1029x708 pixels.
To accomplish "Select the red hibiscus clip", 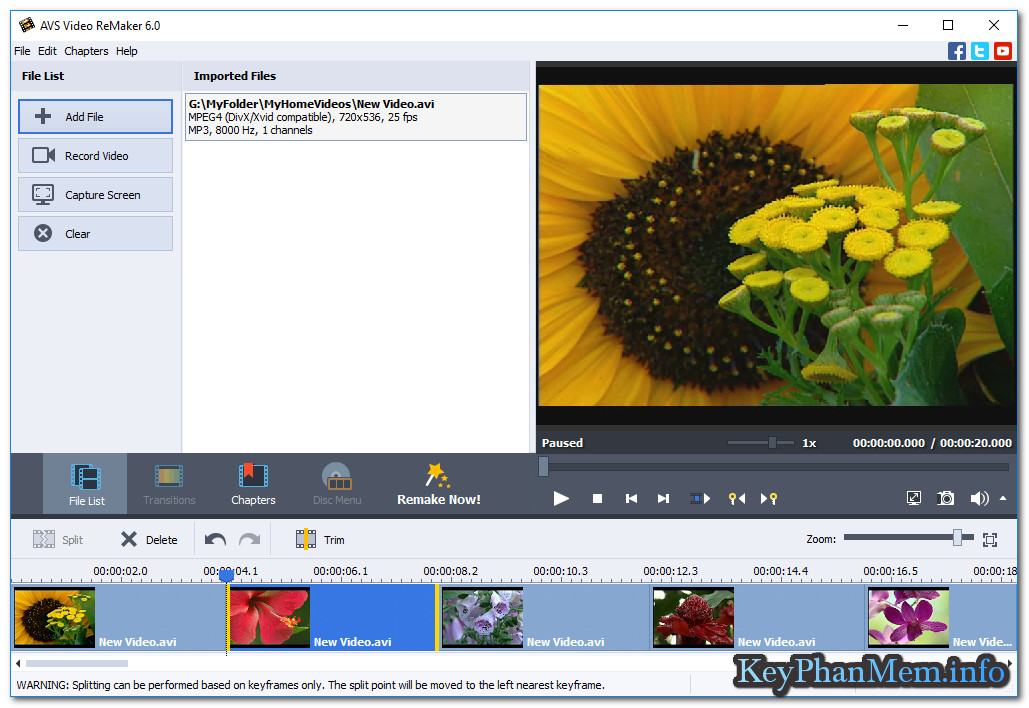I will pos(332,617).
